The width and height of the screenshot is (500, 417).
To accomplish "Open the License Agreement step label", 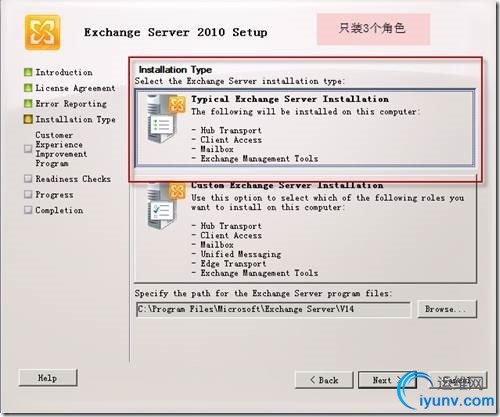I will [75, 88].
